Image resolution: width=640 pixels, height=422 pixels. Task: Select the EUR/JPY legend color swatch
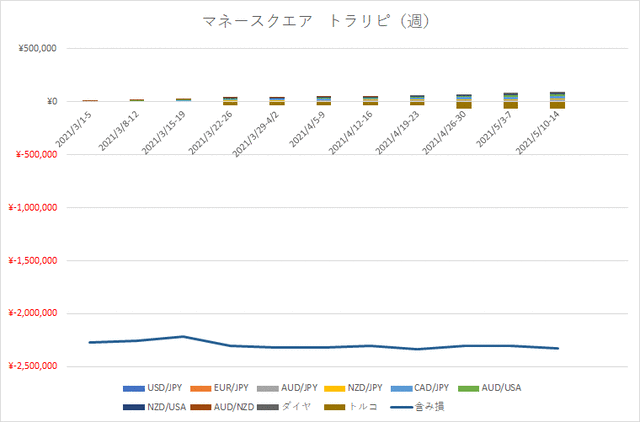(200, 389)
